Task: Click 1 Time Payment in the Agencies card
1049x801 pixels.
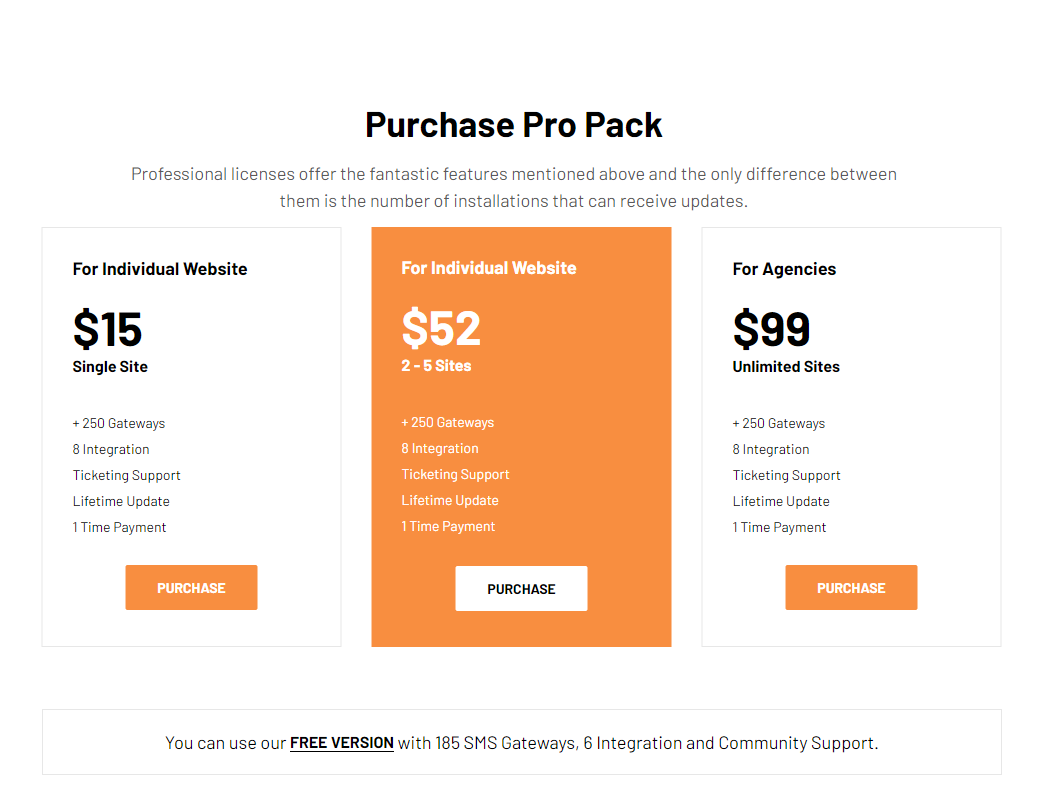Action: tap(779, 527)
